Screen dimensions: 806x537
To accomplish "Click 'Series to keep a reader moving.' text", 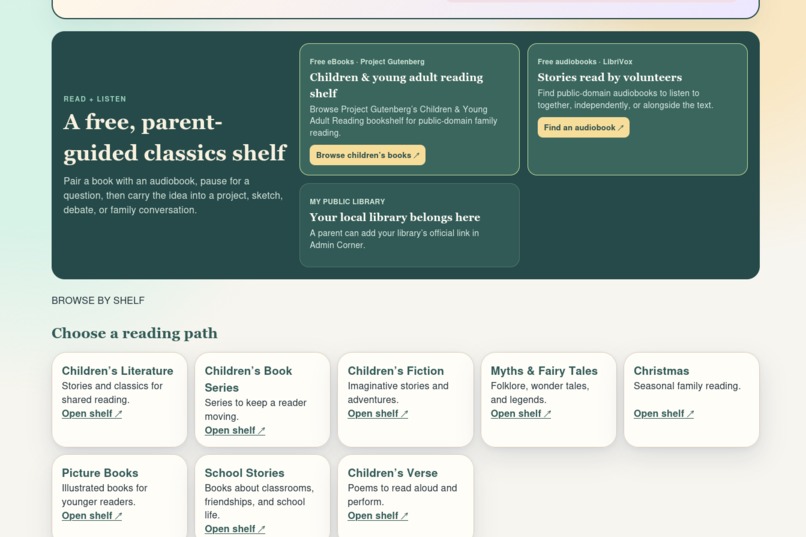I will (255, 410).
